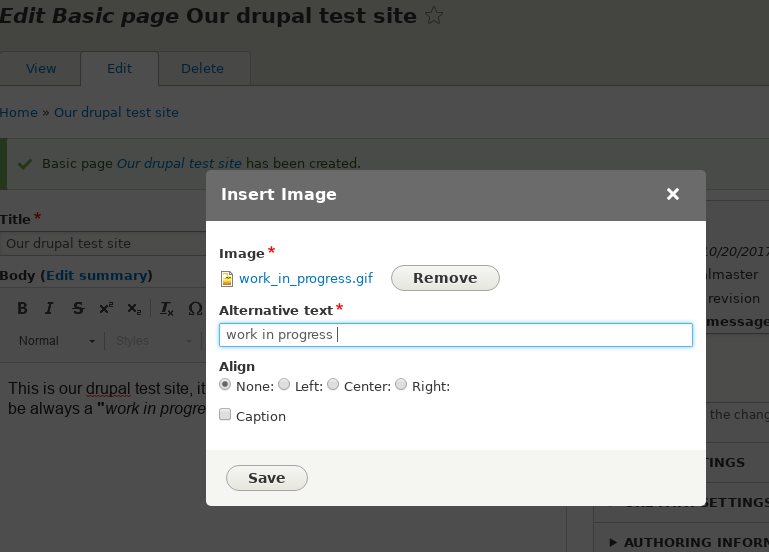Star this page as a shortcut
Viewport: 769px width, 552px height.
click(x=434, y=15)
